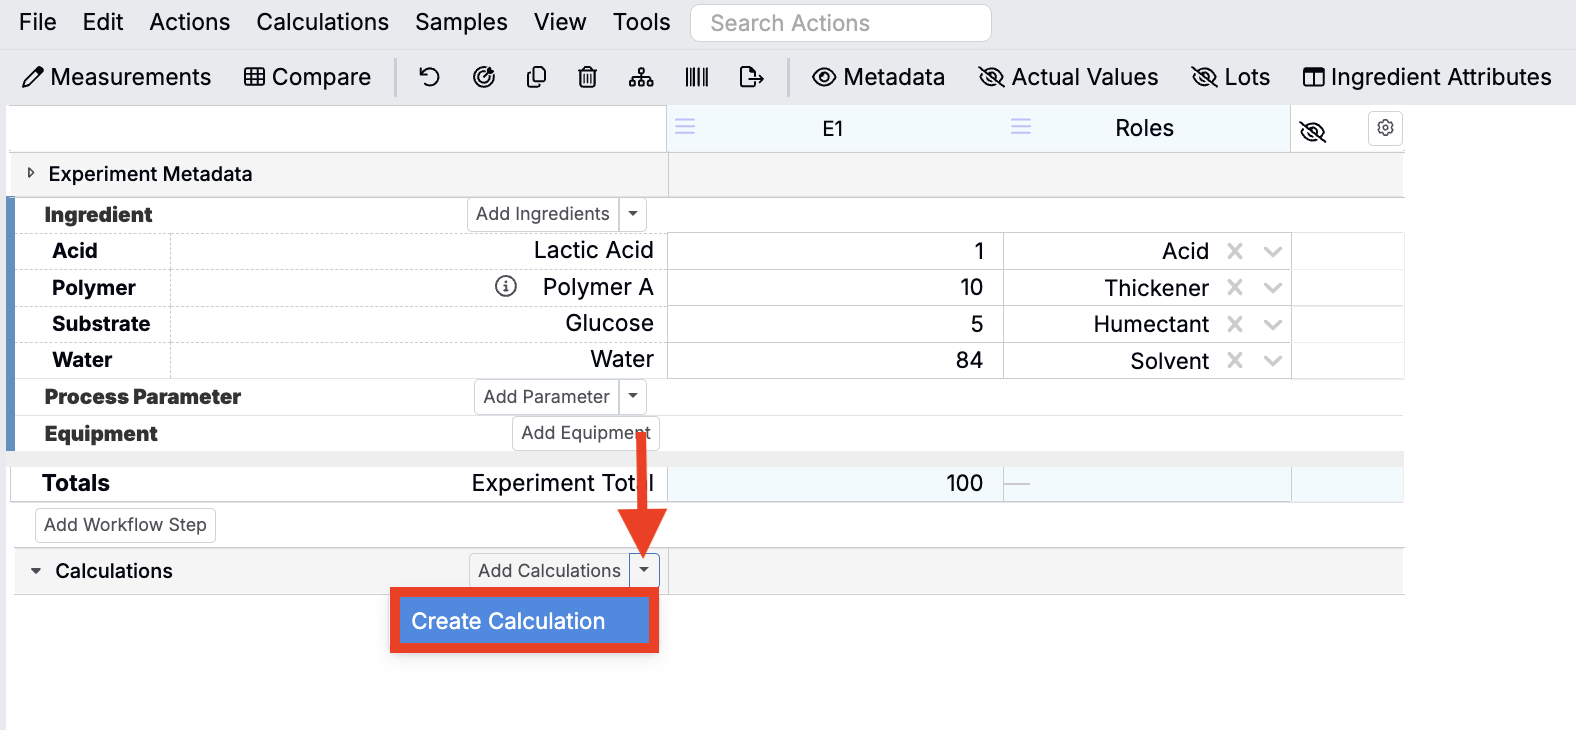
Task: Open the gear settings icon
Action: pos(1385,128)
